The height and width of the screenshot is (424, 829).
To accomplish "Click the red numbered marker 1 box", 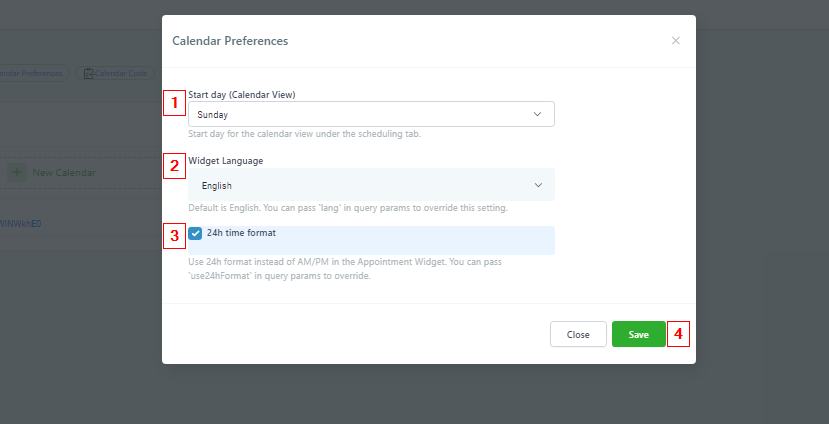I will [174, 102].
